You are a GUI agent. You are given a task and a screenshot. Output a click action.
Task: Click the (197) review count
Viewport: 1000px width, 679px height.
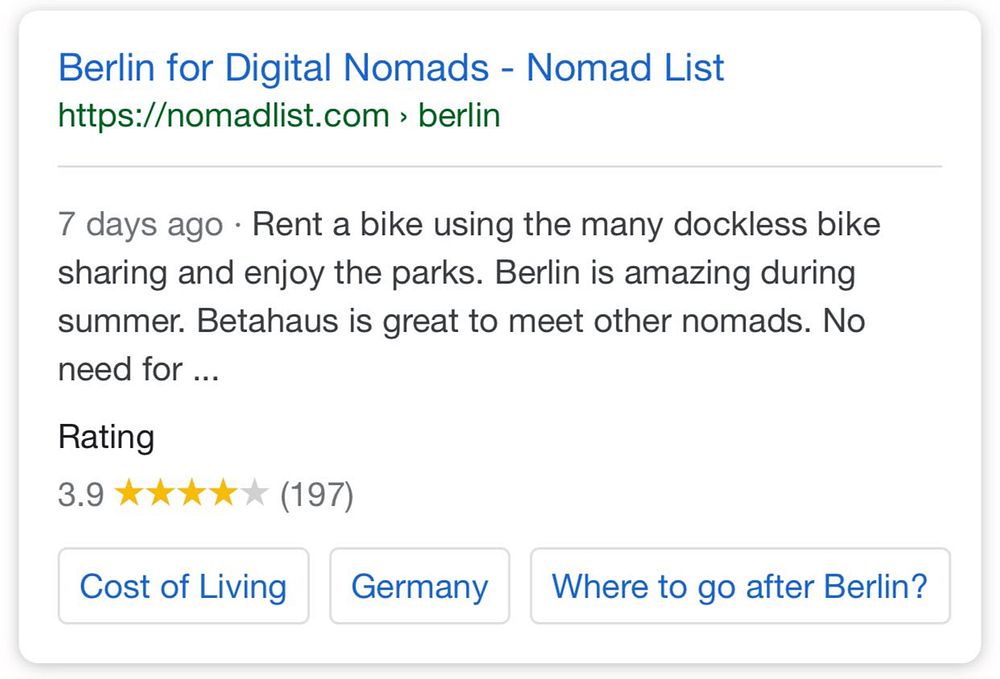[x=317, y=494]
